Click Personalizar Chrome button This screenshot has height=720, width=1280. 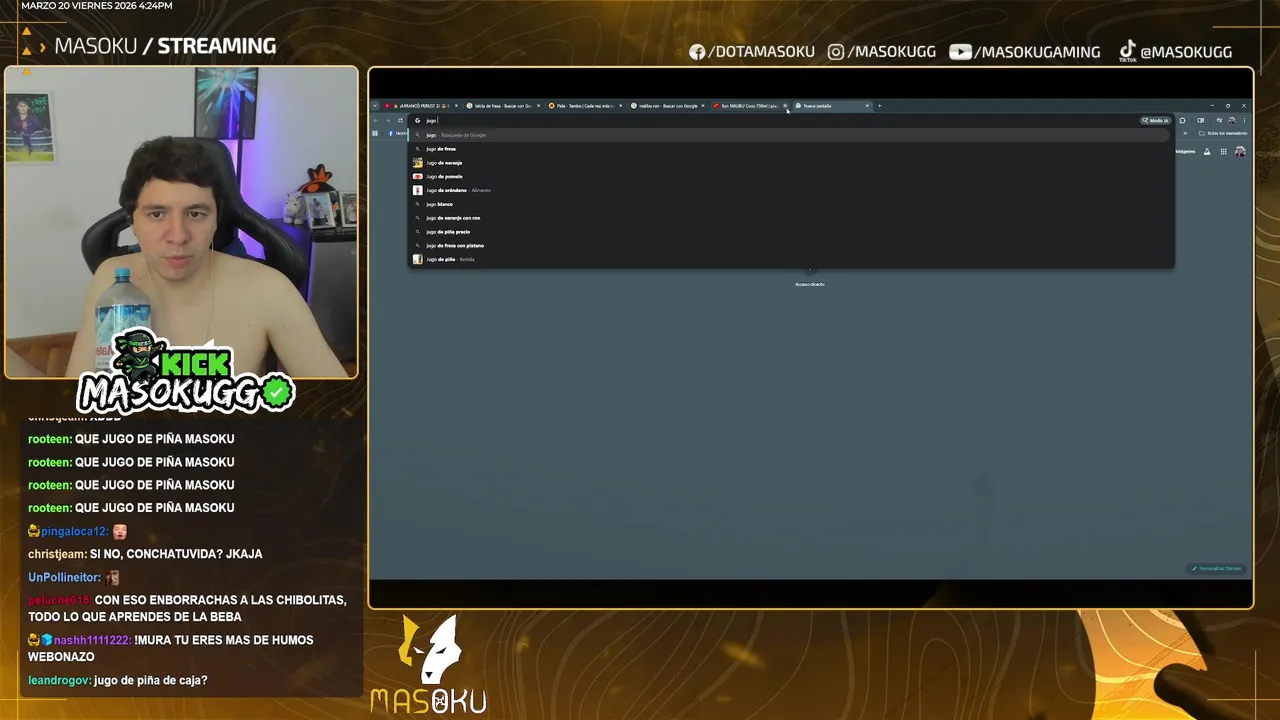[1216, 568]
